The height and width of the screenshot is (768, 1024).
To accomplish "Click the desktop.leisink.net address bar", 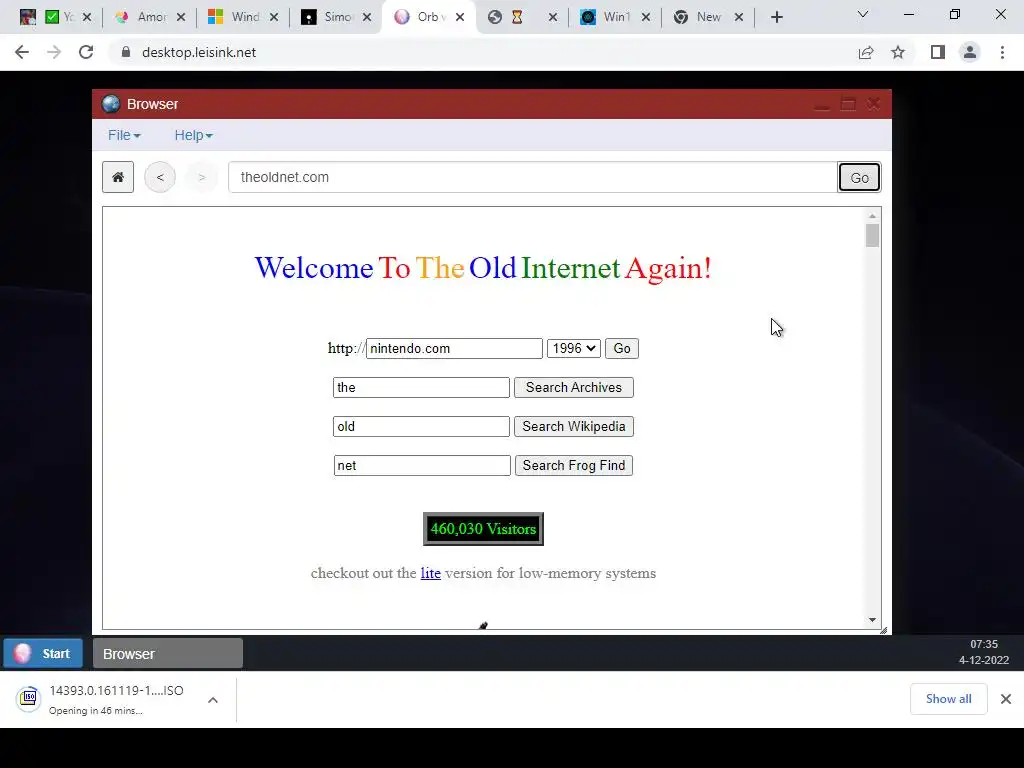I will point(483,52).
